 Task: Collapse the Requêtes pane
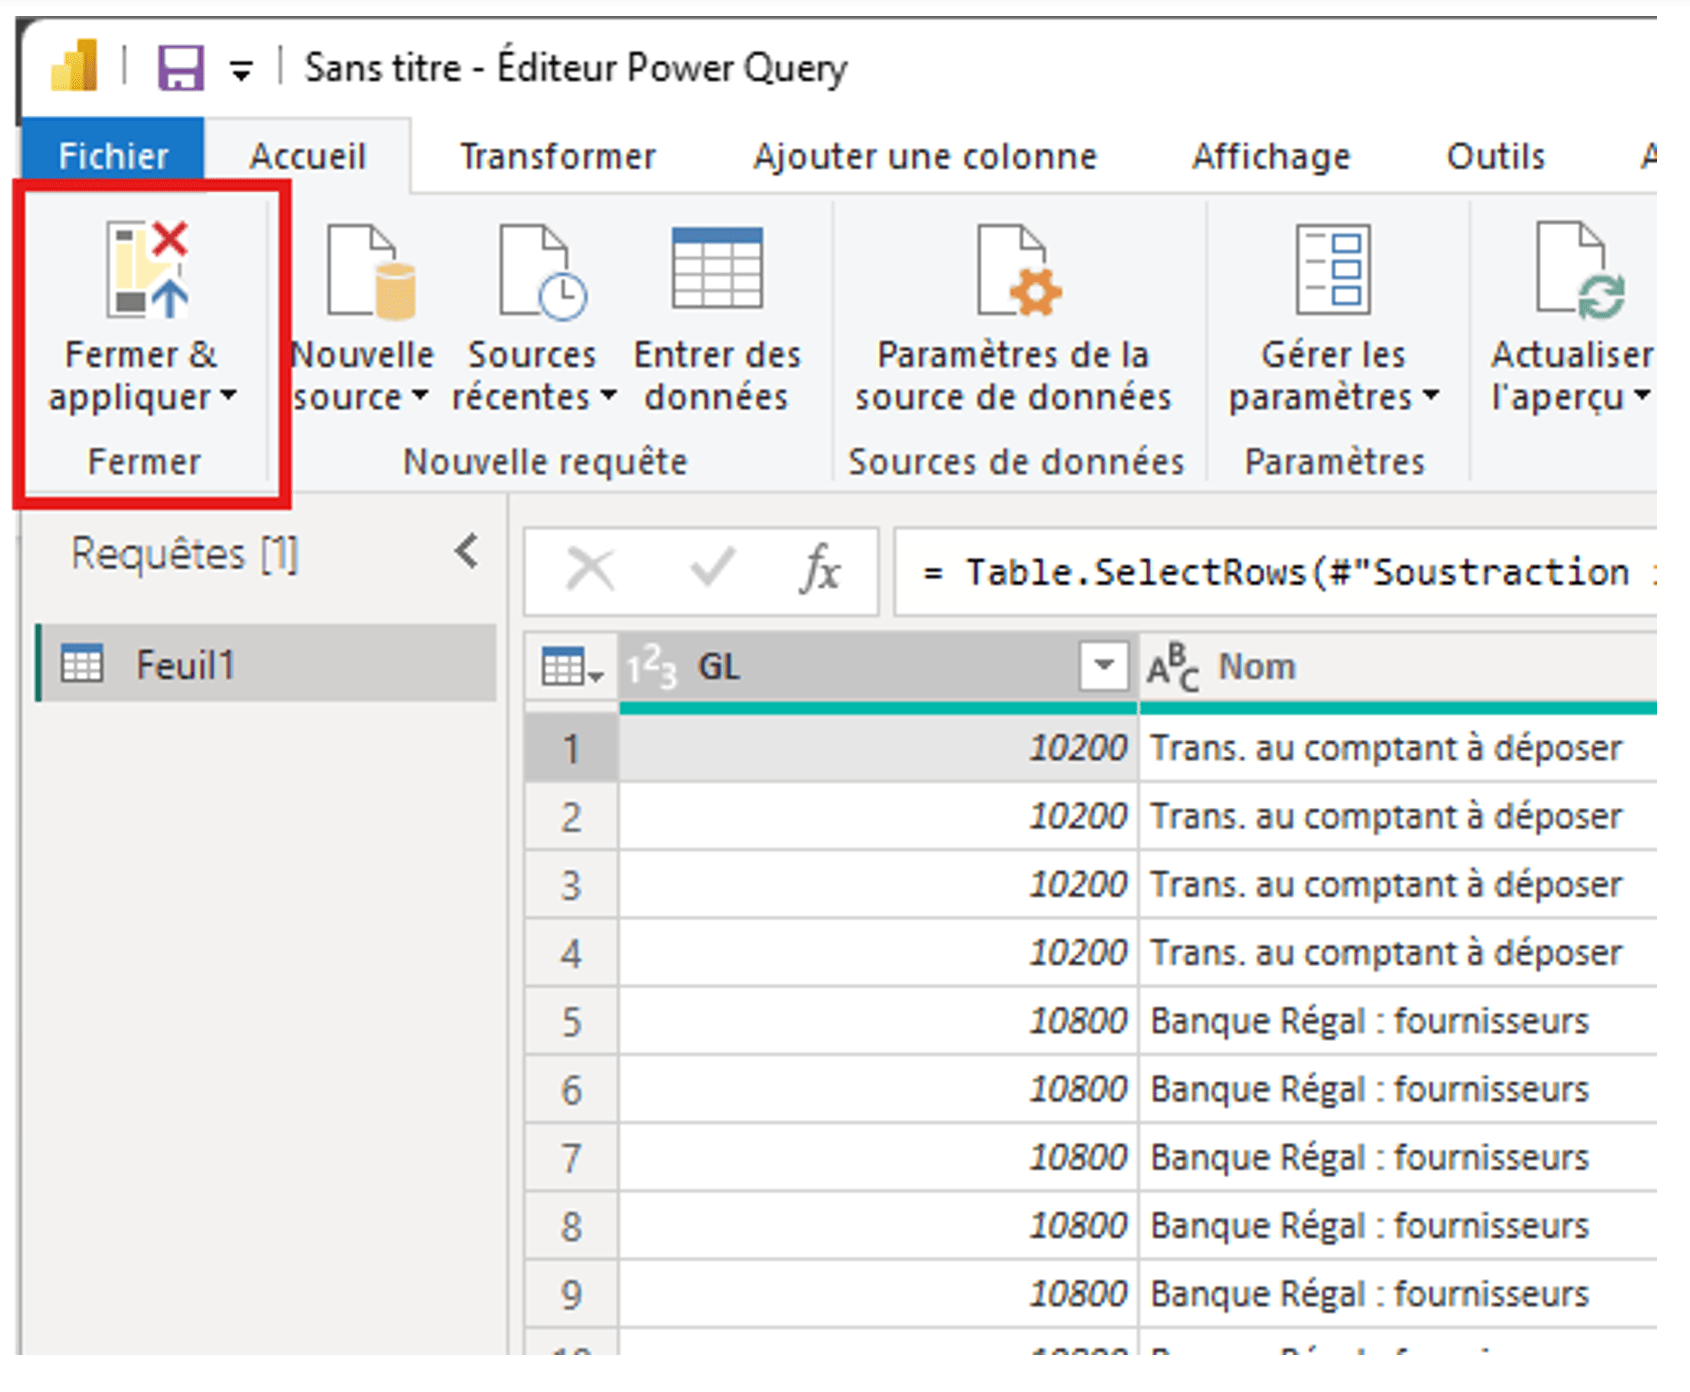click(466, 552)
